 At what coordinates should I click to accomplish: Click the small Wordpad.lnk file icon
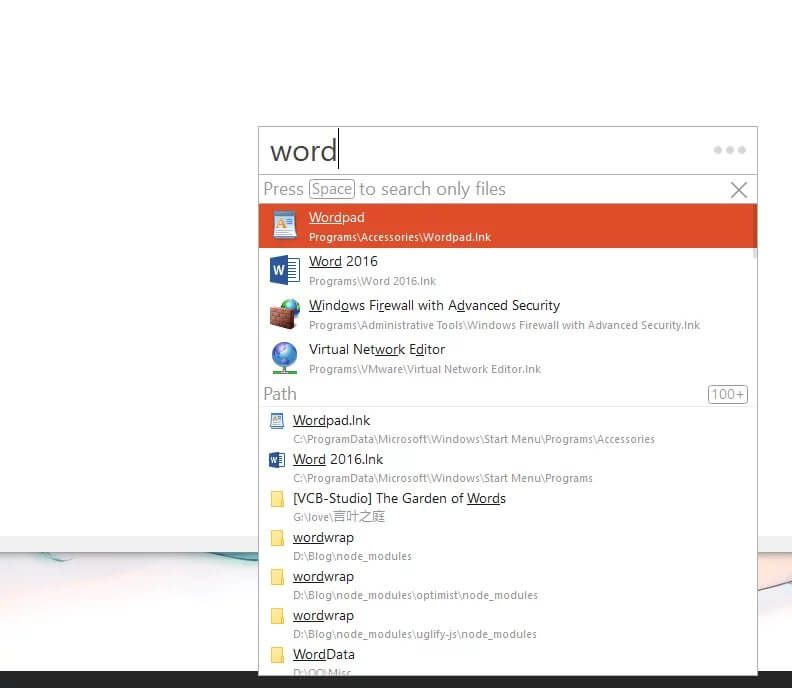277,421
